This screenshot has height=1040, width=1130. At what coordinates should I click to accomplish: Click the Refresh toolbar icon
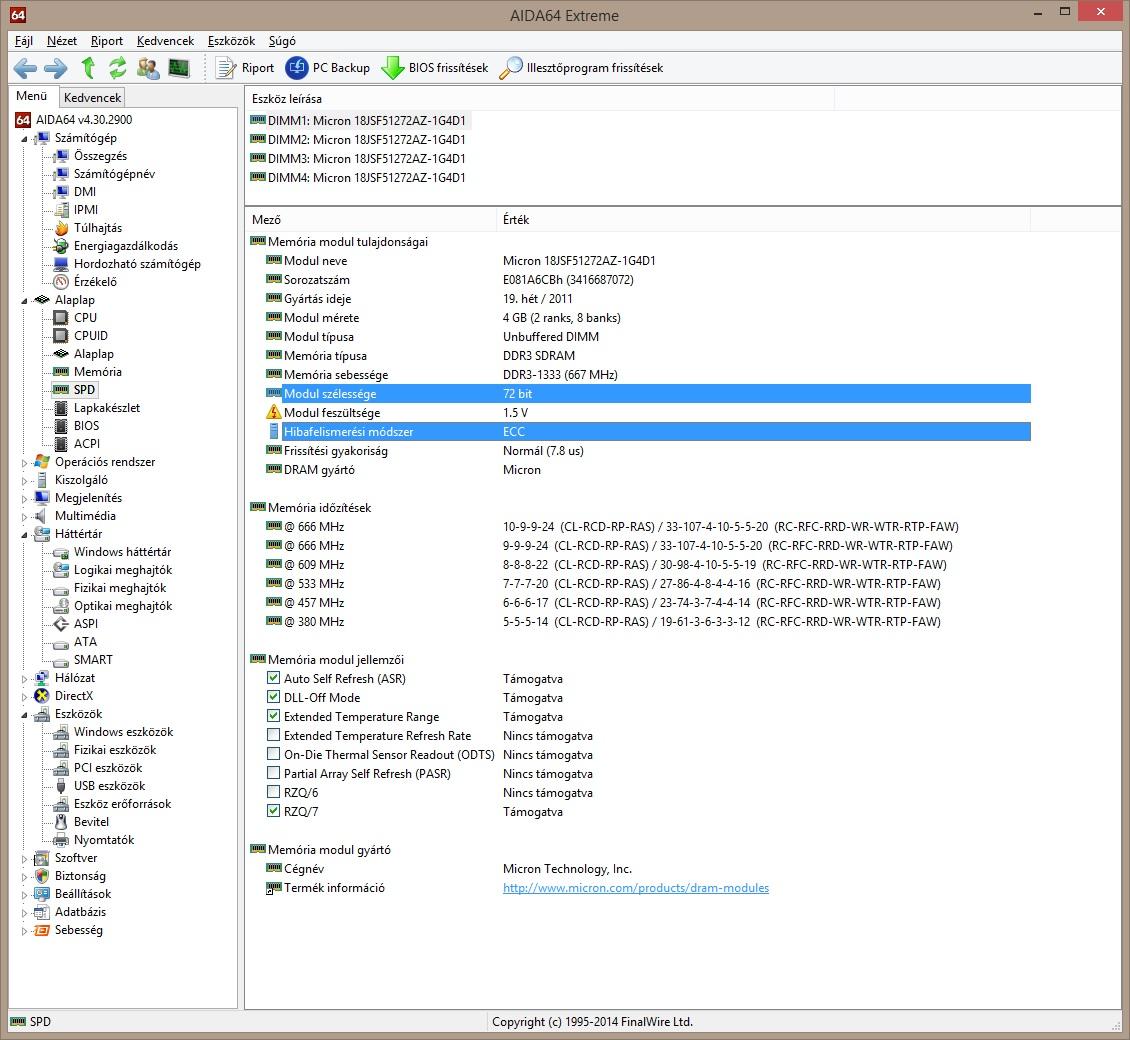(117, 68)
